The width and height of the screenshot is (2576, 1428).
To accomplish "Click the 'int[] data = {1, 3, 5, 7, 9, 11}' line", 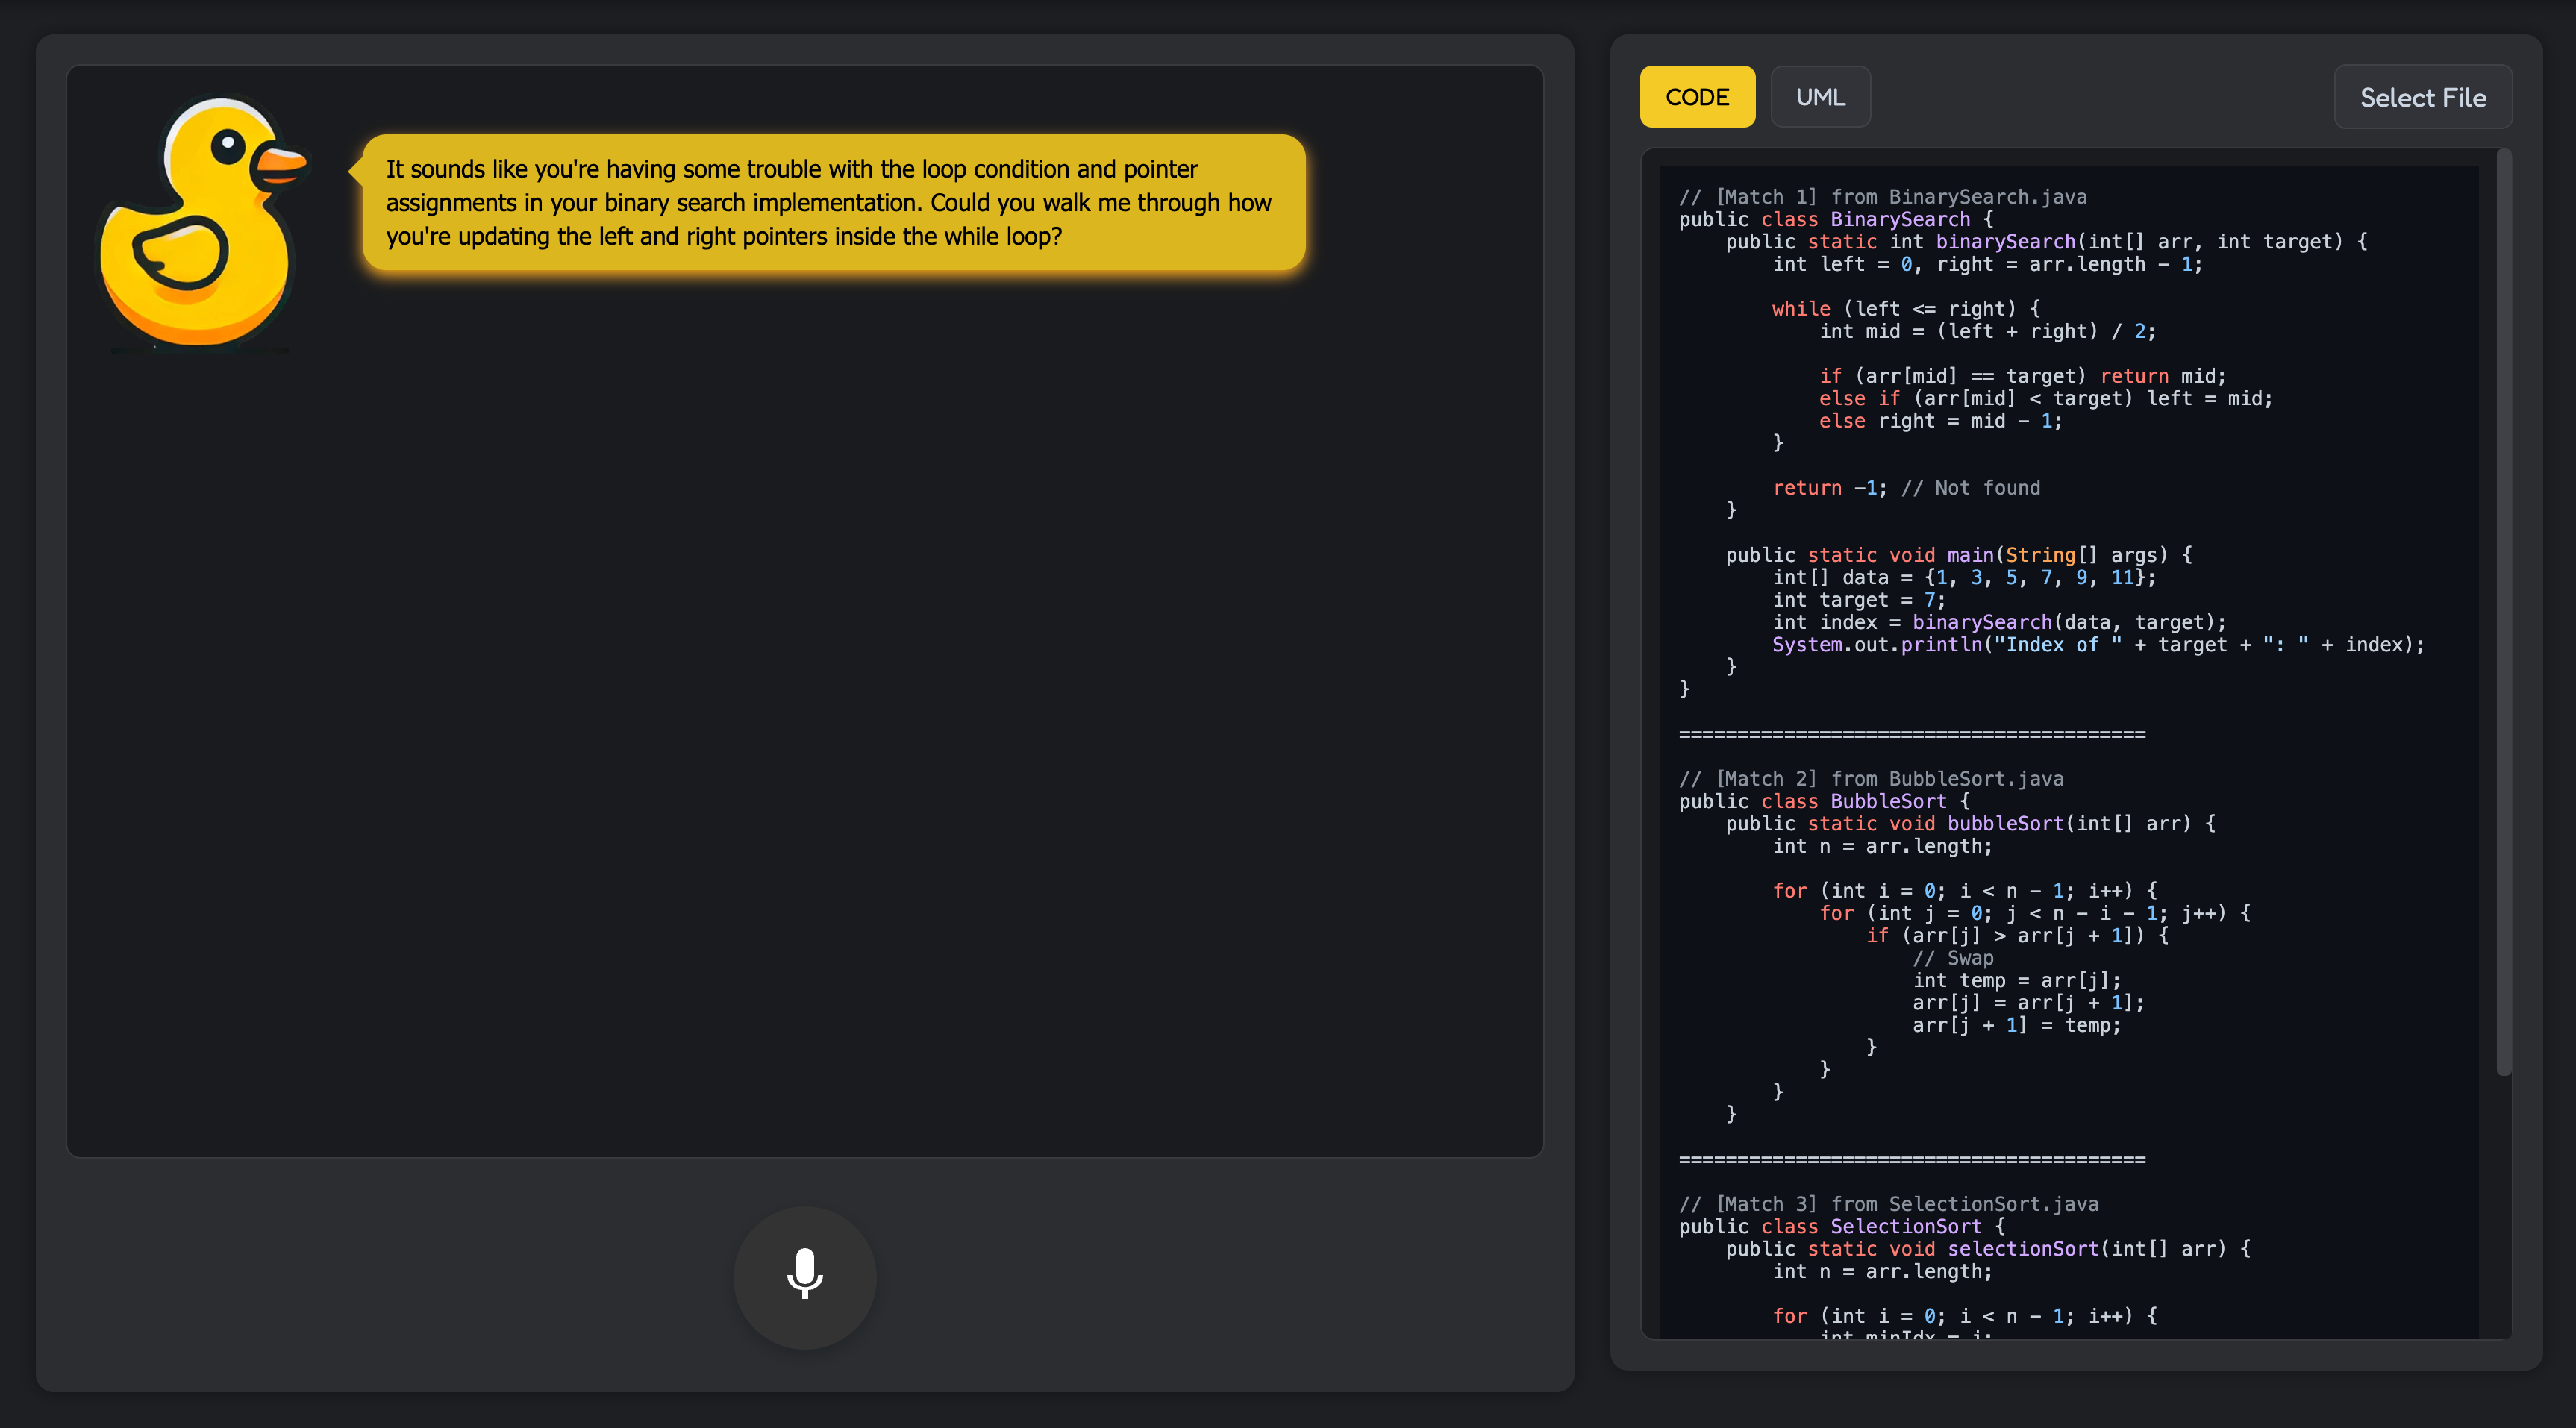I will 1963,578.
